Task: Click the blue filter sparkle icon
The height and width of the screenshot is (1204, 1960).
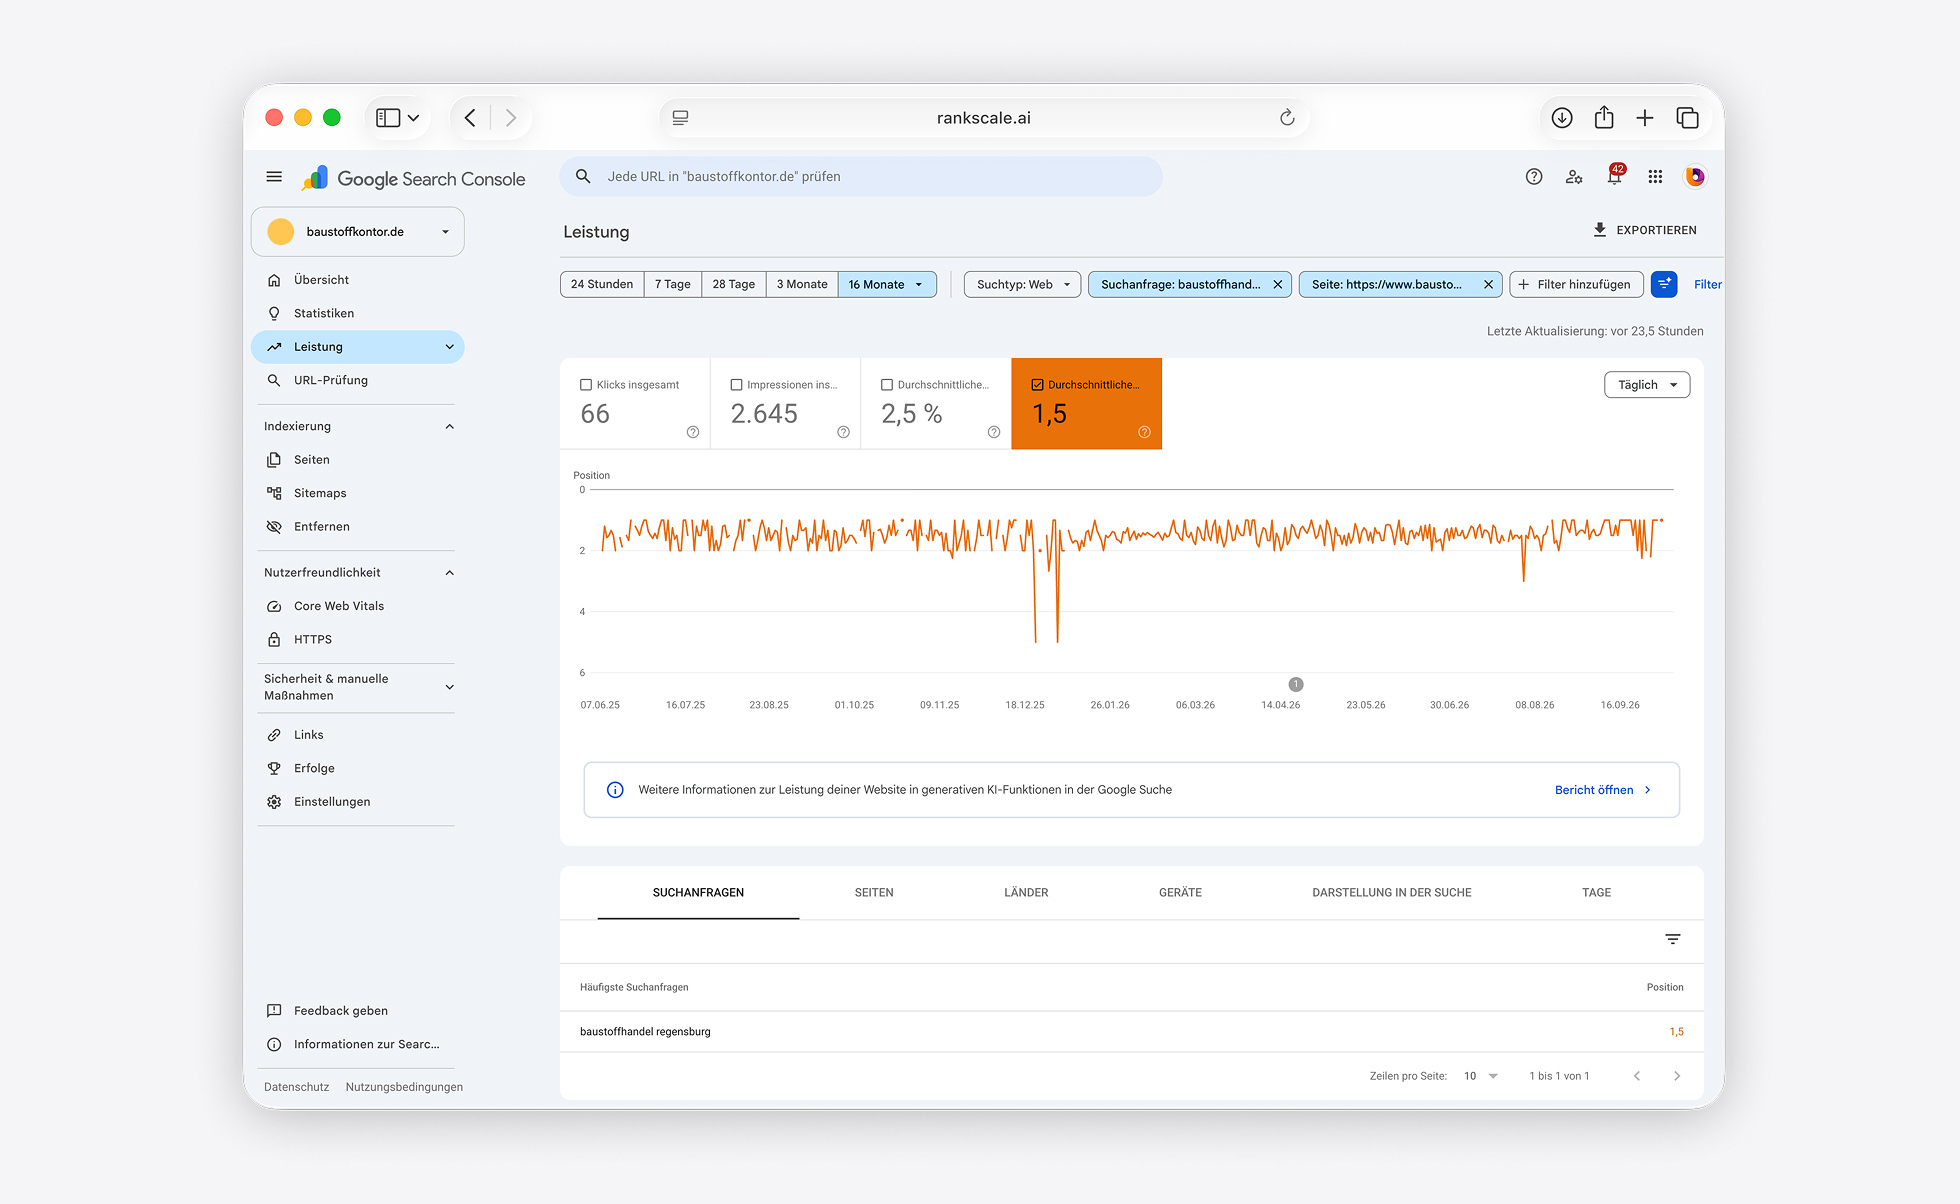Action: (1664, 285)
